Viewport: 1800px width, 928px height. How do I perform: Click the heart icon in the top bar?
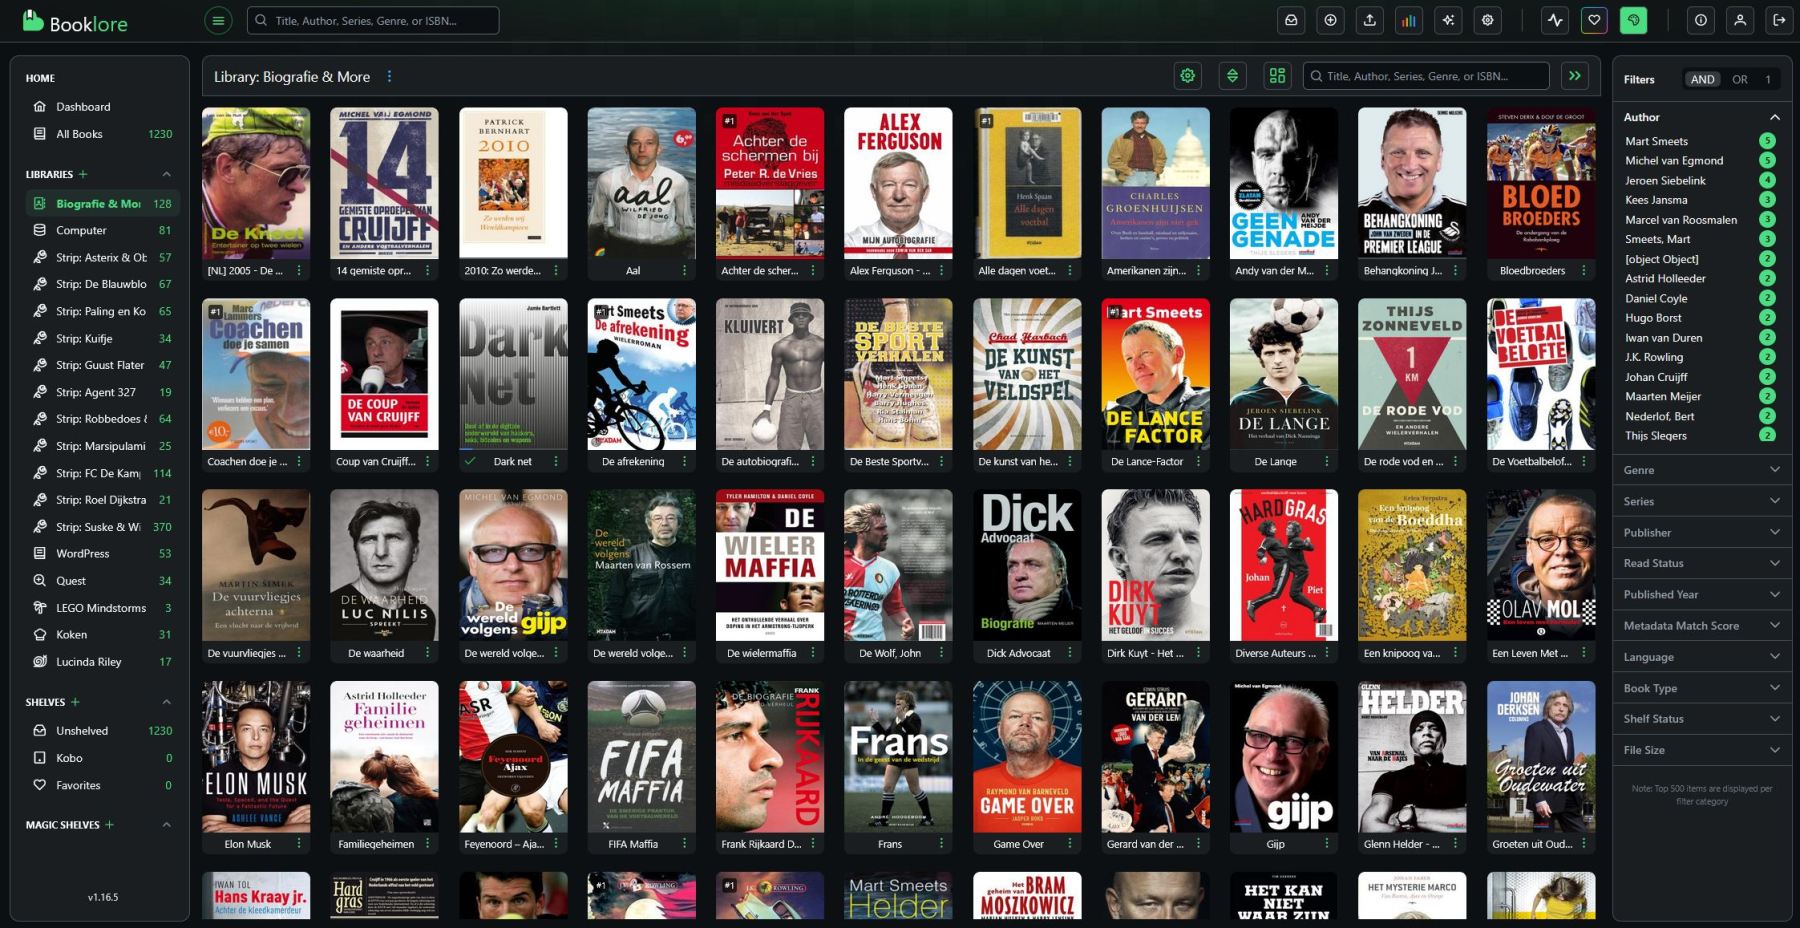1594,20
